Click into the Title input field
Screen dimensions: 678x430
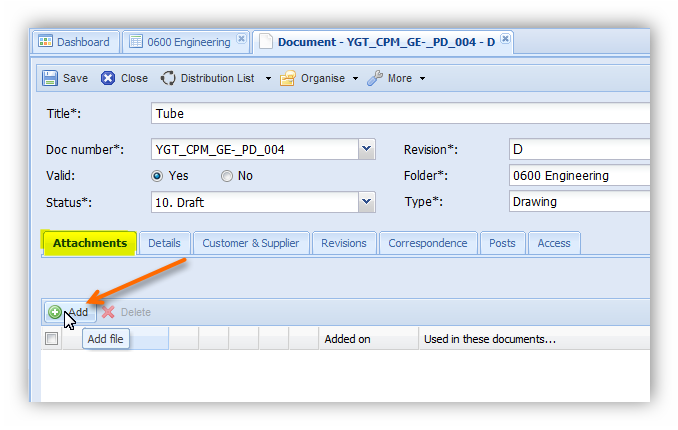[400, 113]
